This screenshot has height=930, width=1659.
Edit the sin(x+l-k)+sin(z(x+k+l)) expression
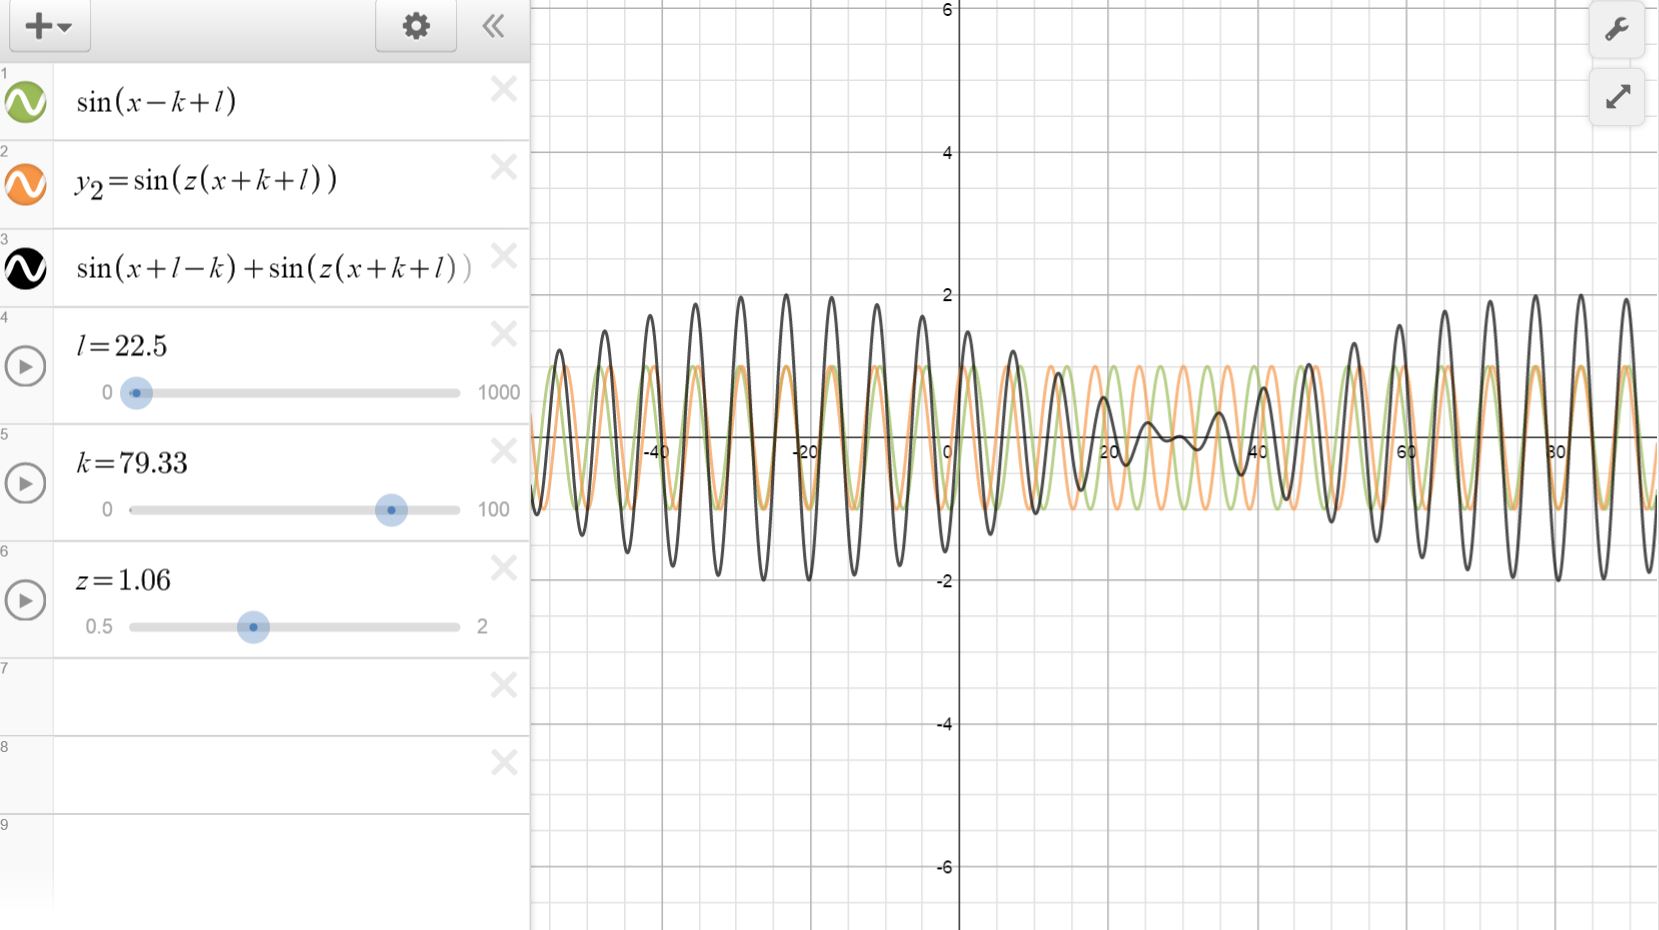pos(274,268)
